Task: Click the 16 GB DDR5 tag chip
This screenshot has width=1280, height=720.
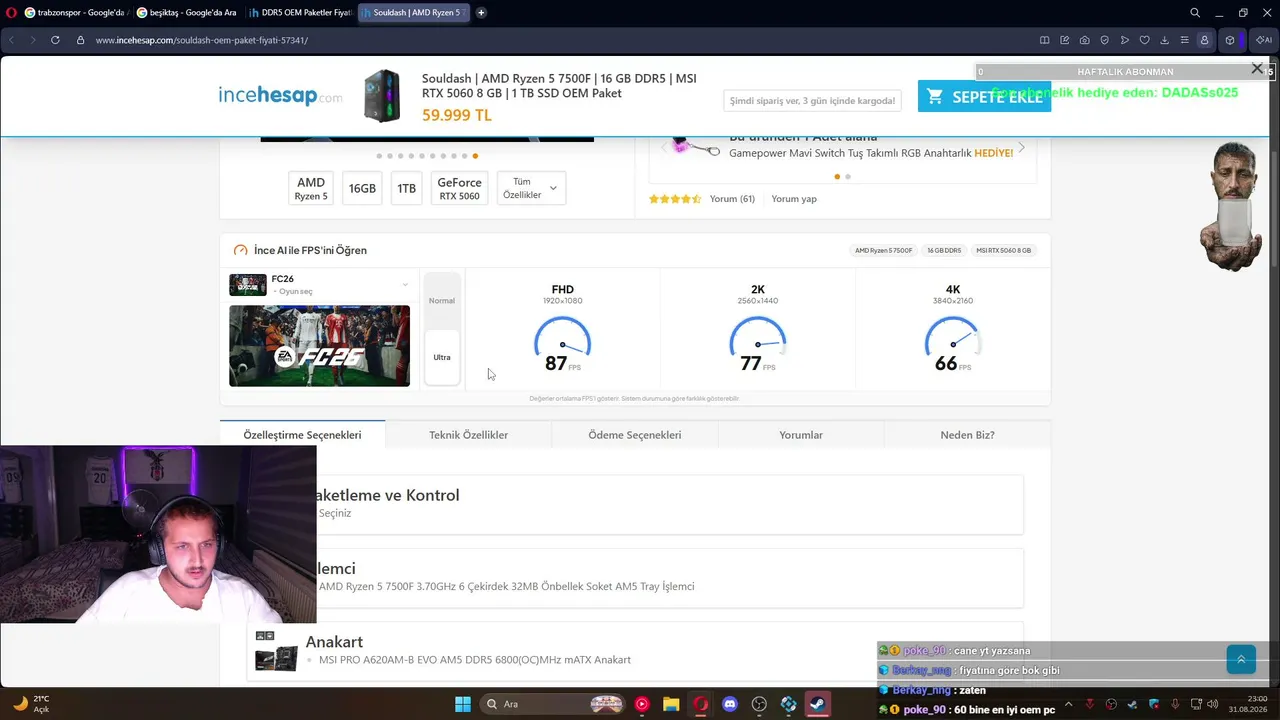Action: click(x=944, y=250)
